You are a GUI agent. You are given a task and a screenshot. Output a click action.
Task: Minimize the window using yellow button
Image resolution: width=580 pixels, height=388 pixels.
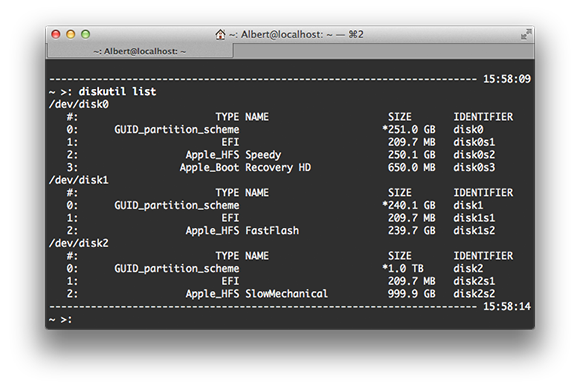tap(71, 34)
